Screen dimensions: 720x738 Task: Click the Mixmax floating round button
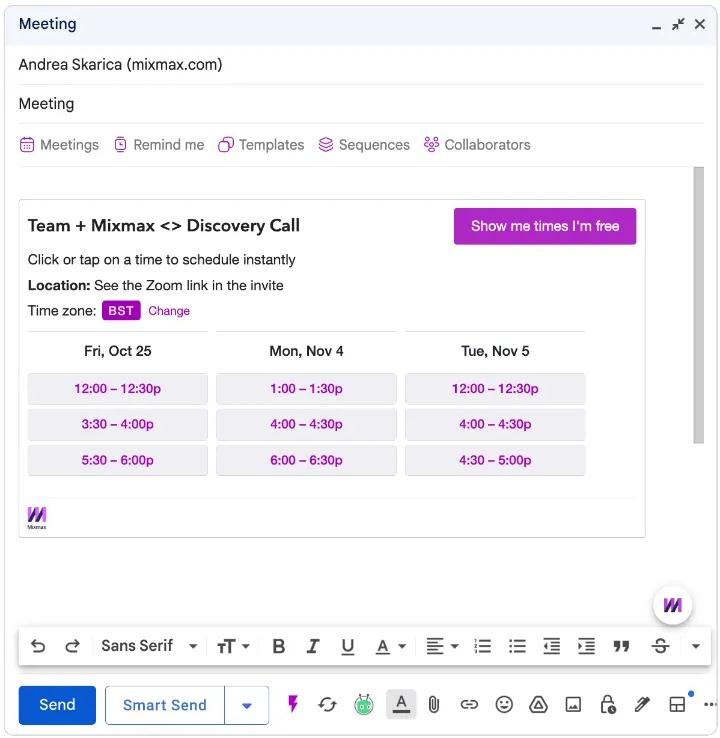tap(672, 605)
